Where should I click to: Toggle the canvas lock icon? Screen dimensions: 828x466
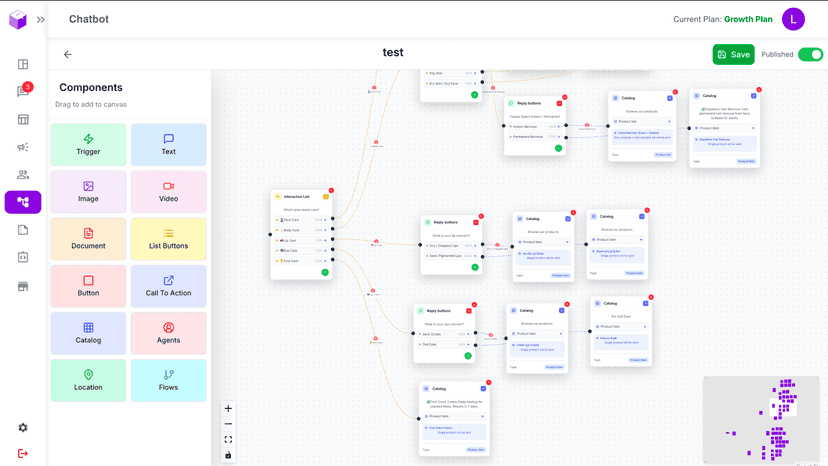pyautogui.click(x=228, y=455)
